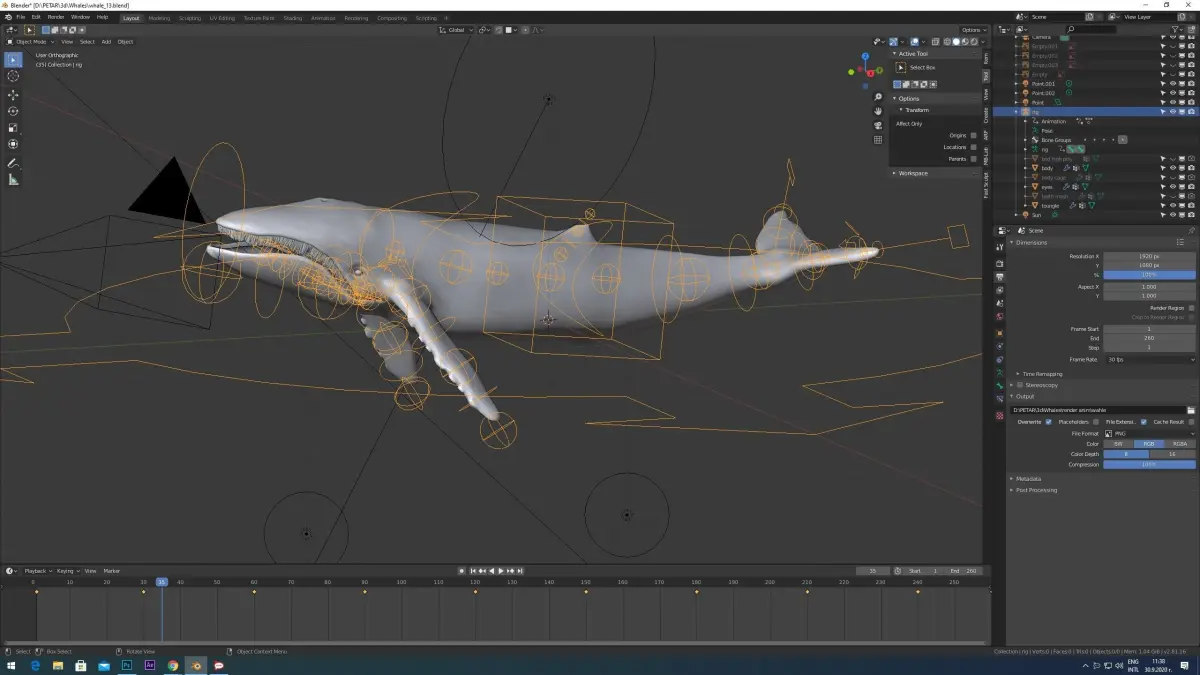This screenshot has height=675, width=1200.
Task: Open the Frame Rate 30 fps dropdown
Action: pyautogui.click(x=1149, y=359)
